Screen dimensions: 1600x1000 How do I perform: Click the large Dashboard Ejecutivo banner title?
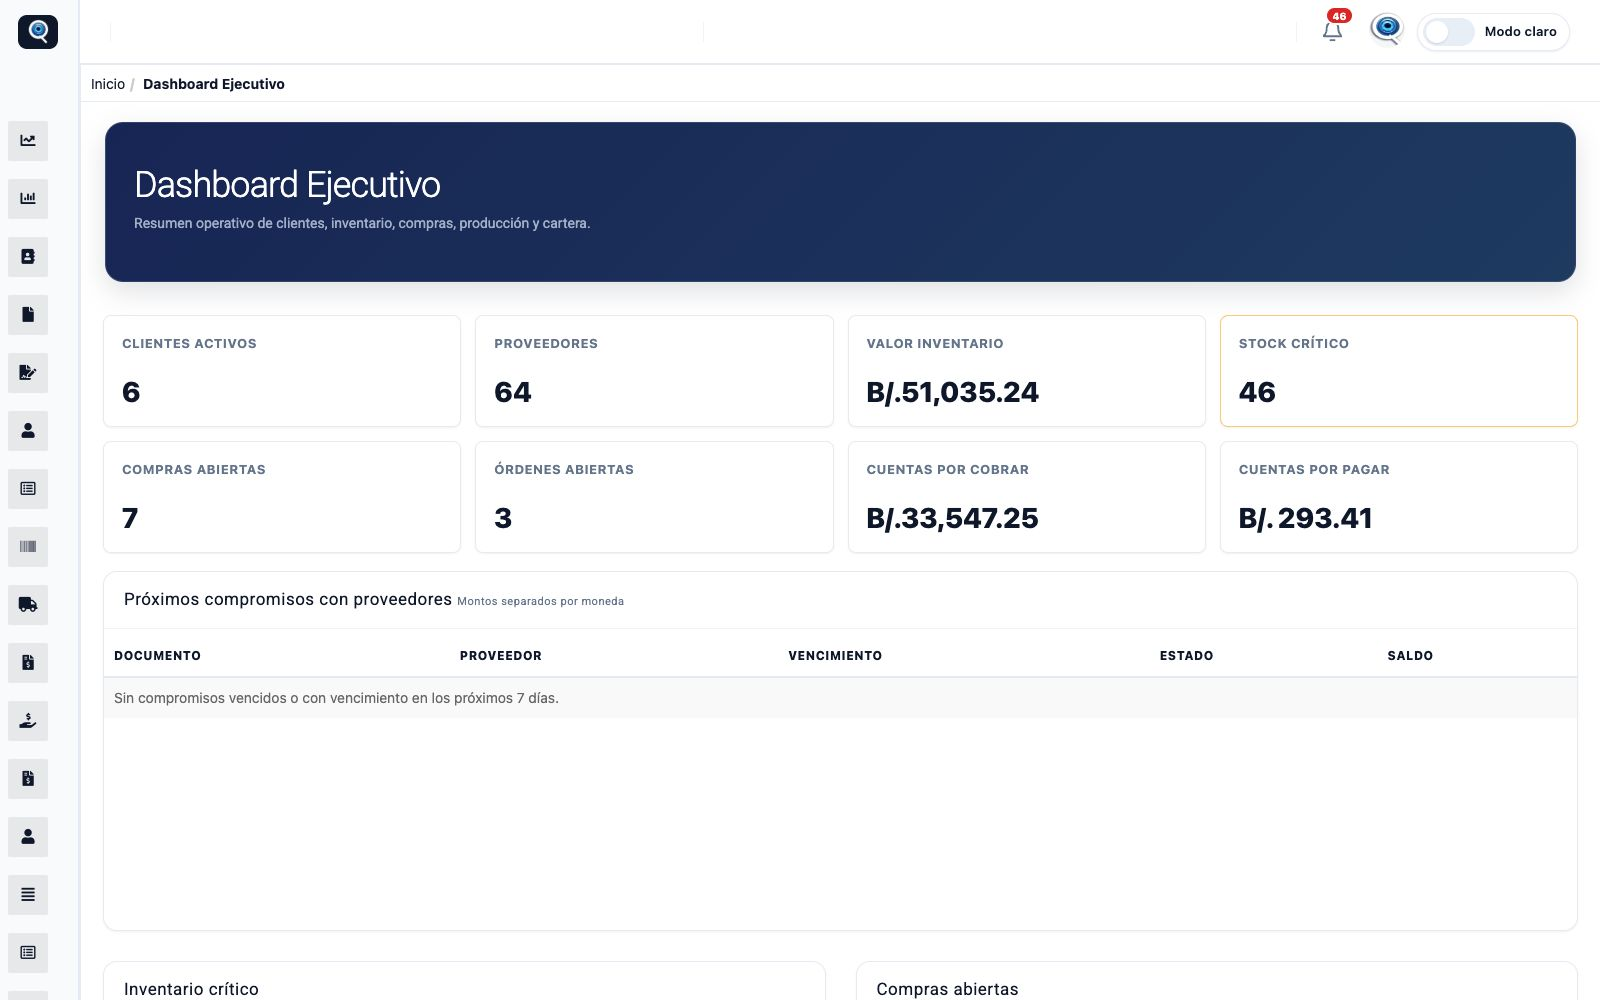[x=287, y=185]
